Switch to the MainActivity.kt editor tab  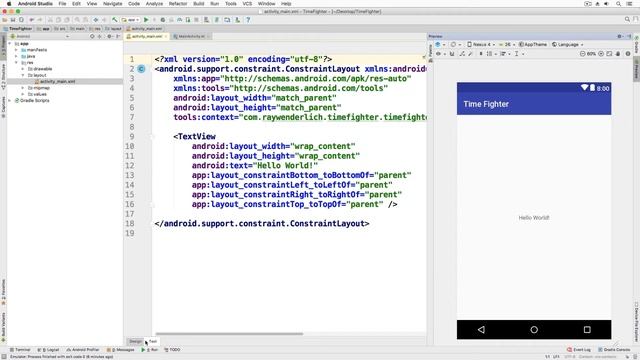coord(191,36)
